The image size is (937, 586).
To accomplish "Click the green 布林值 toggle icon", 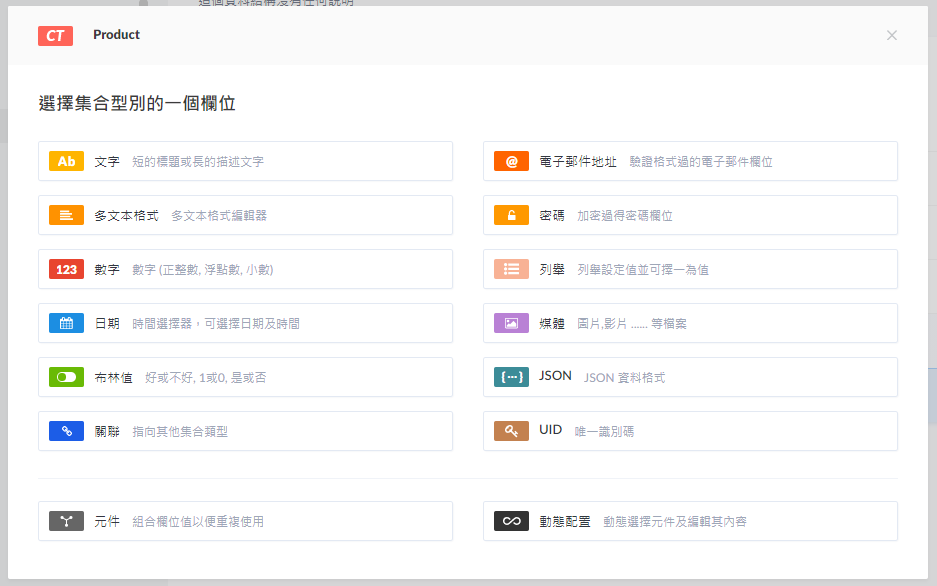I will pos(66,377).
